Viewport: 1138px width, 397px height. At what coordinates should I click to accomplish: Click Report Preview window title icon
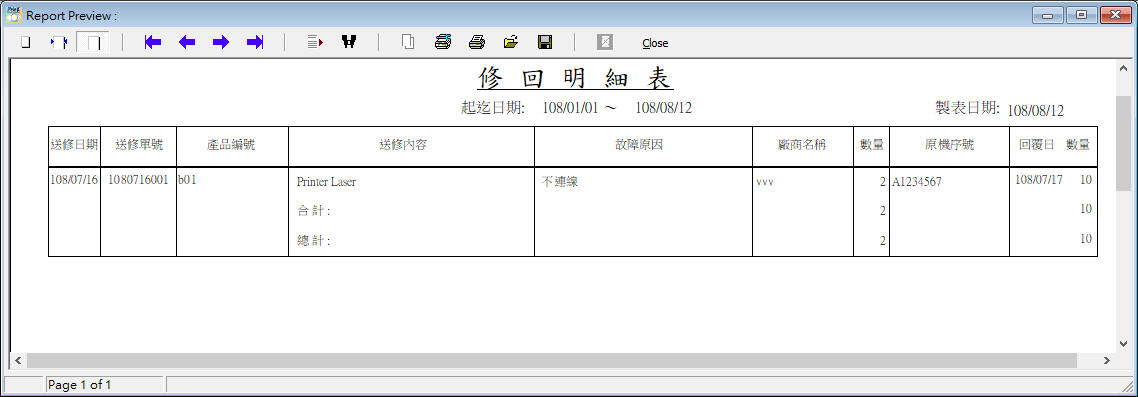point(14,15)
